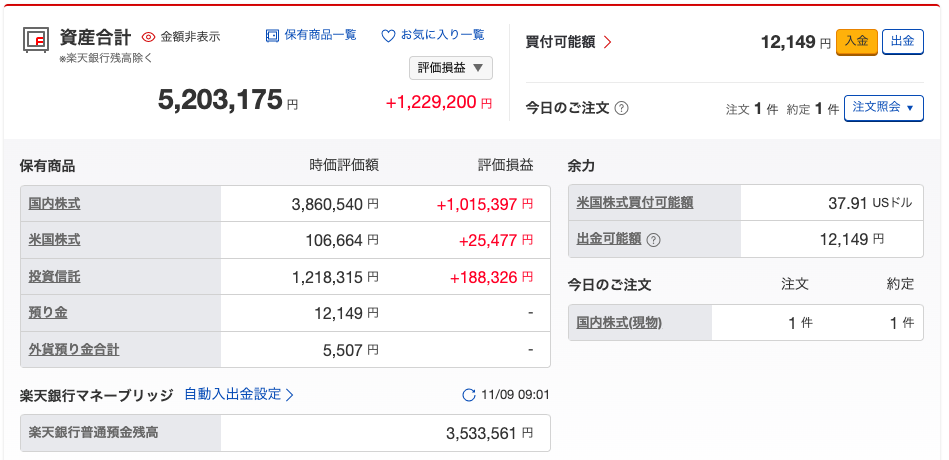Click total assets value 5,203,175
The image size is (949, 460).
[x=220, y=100]
